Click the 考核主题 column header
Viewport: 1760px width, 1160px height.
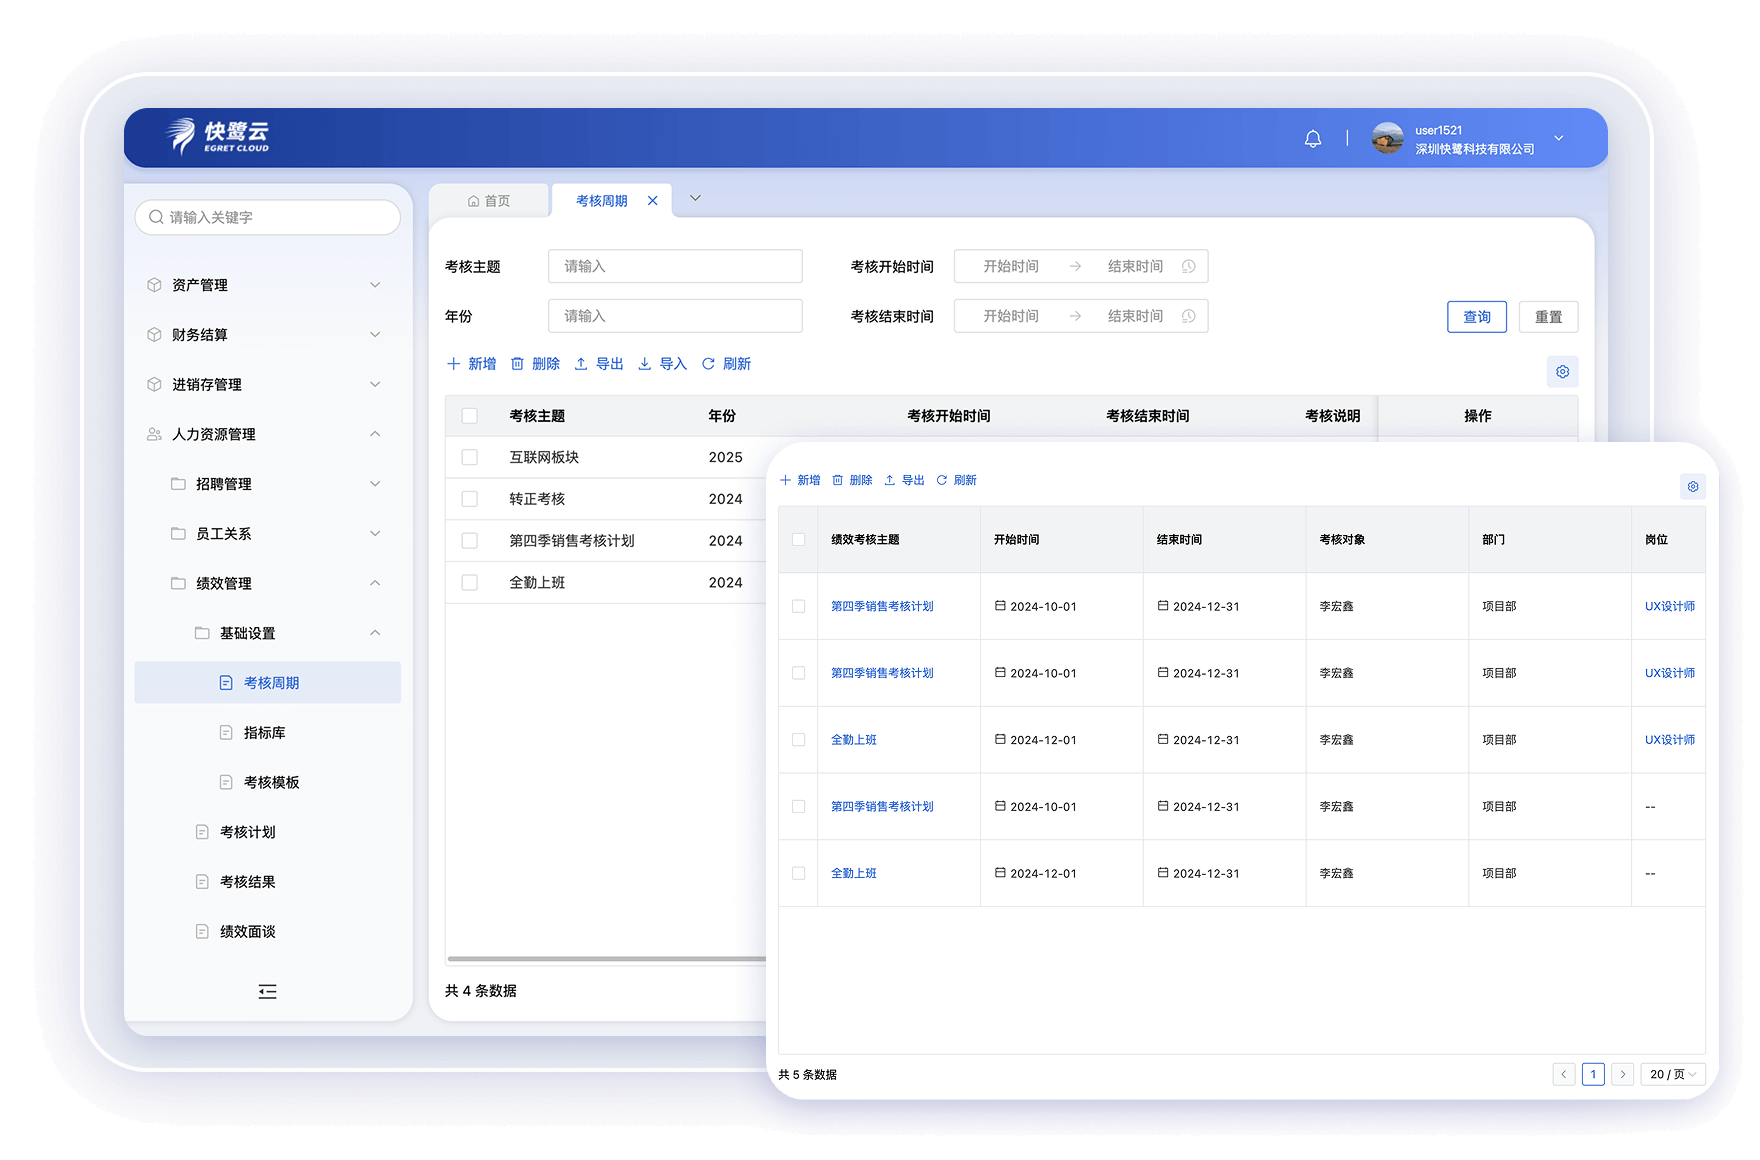(x=537, y=416)
